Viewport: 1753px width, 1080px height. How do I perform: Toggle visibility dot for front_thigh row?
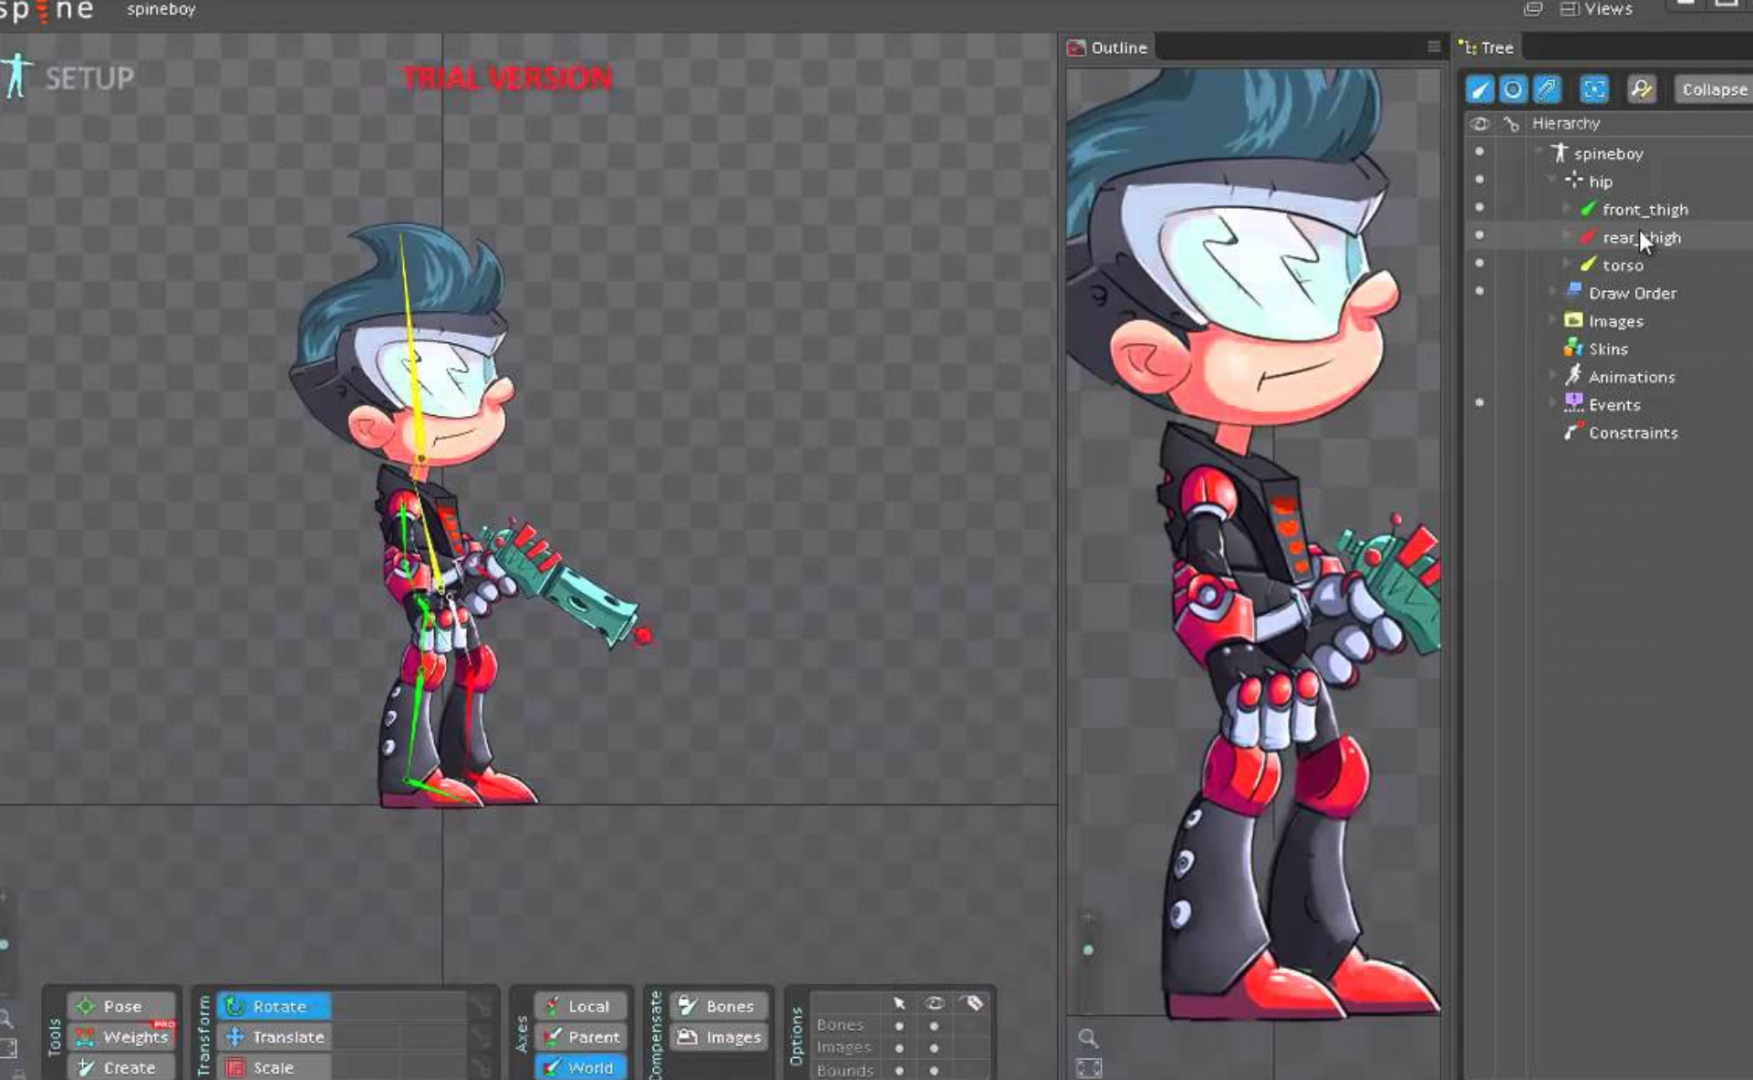click(x=1479, y=208)
